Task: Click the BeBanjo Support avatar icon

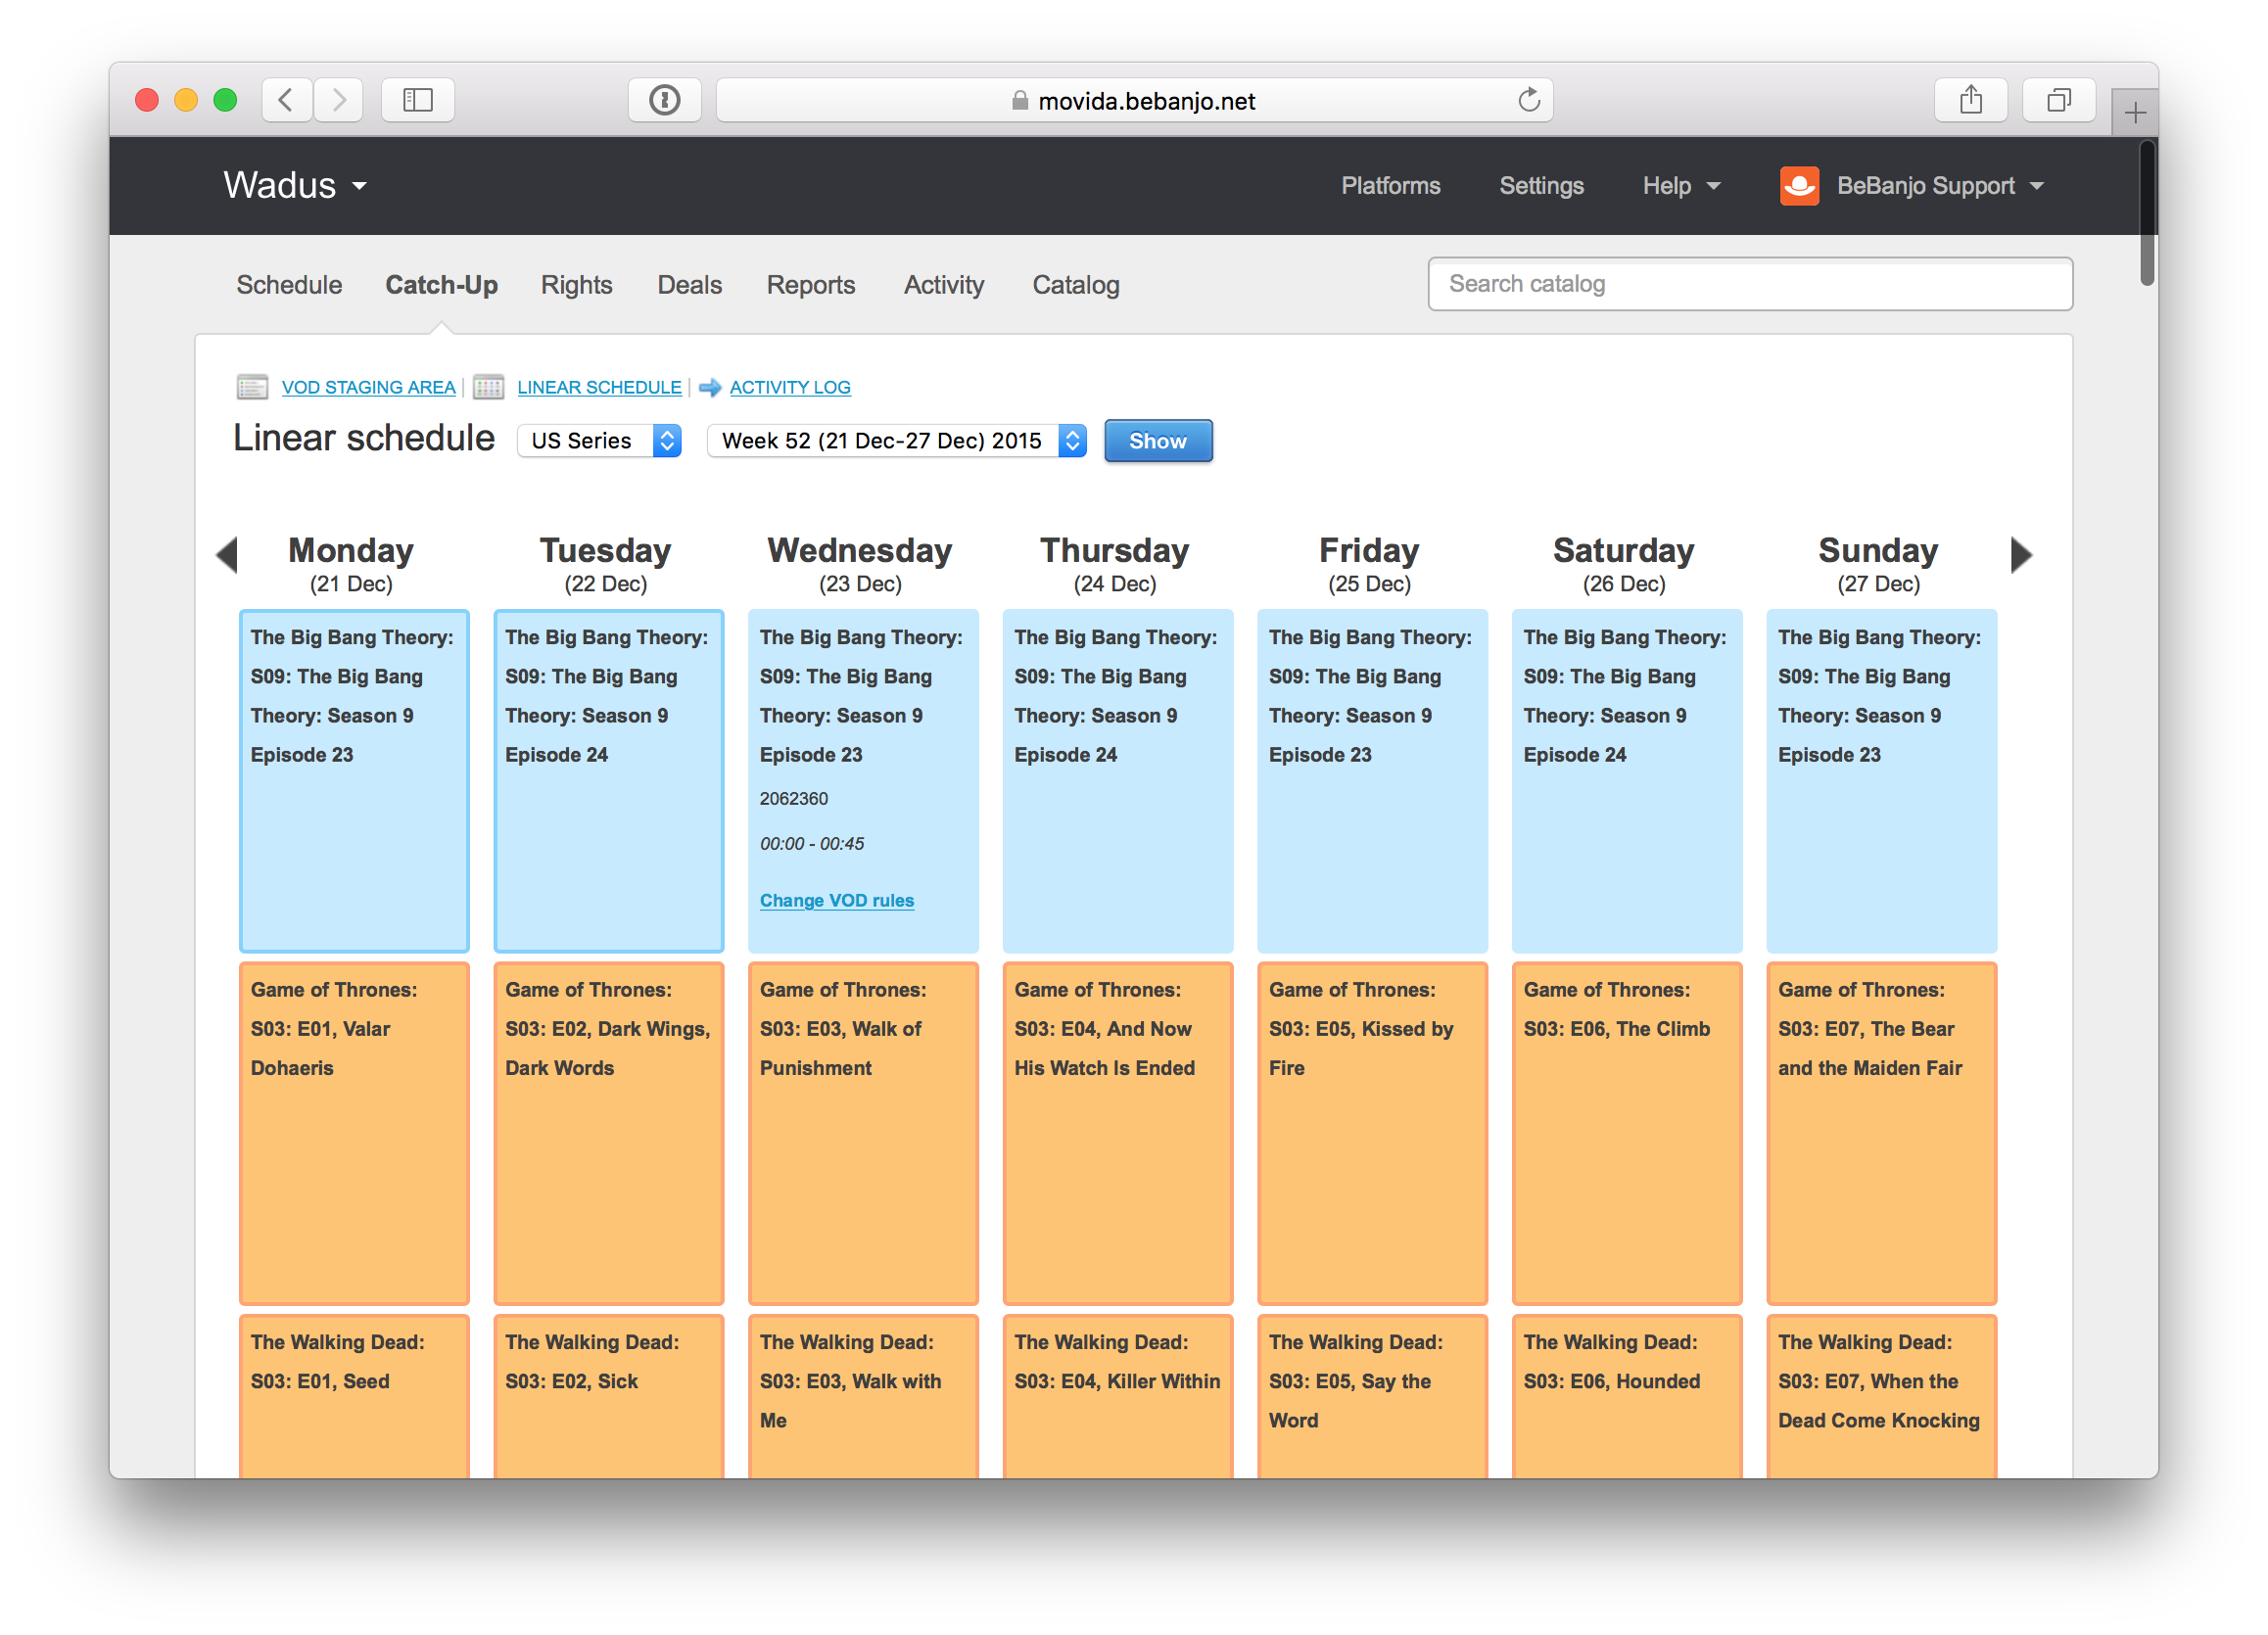Action: pos(1798,186)
